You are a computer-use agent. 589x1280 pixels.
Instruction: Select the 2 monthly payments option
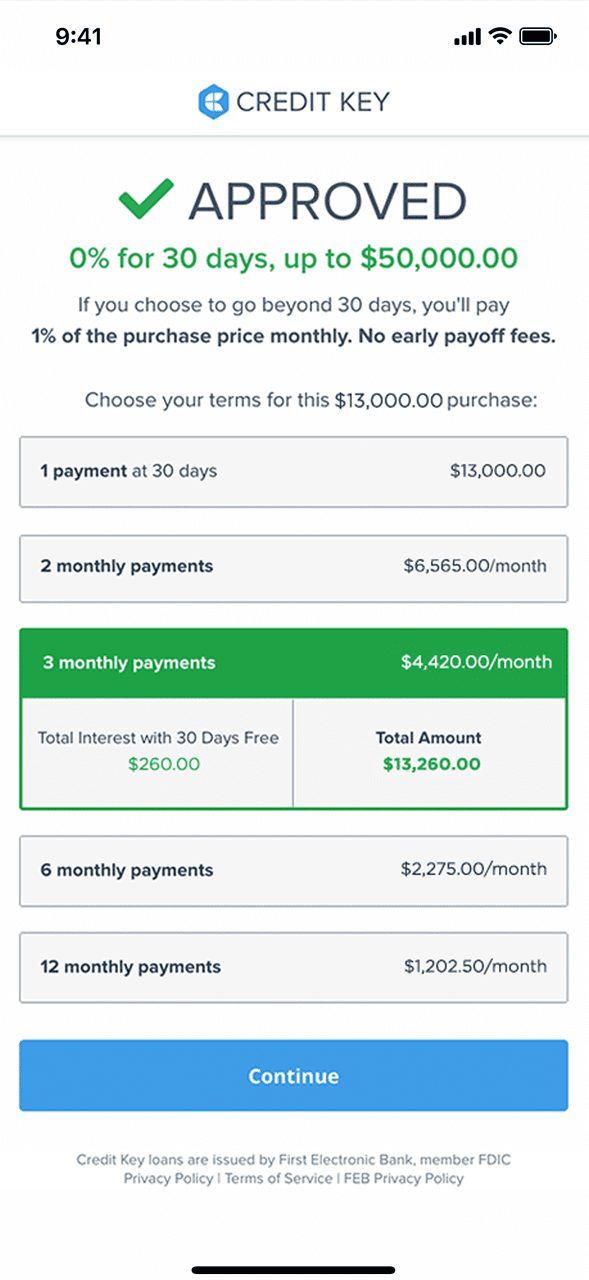[294, 568]
